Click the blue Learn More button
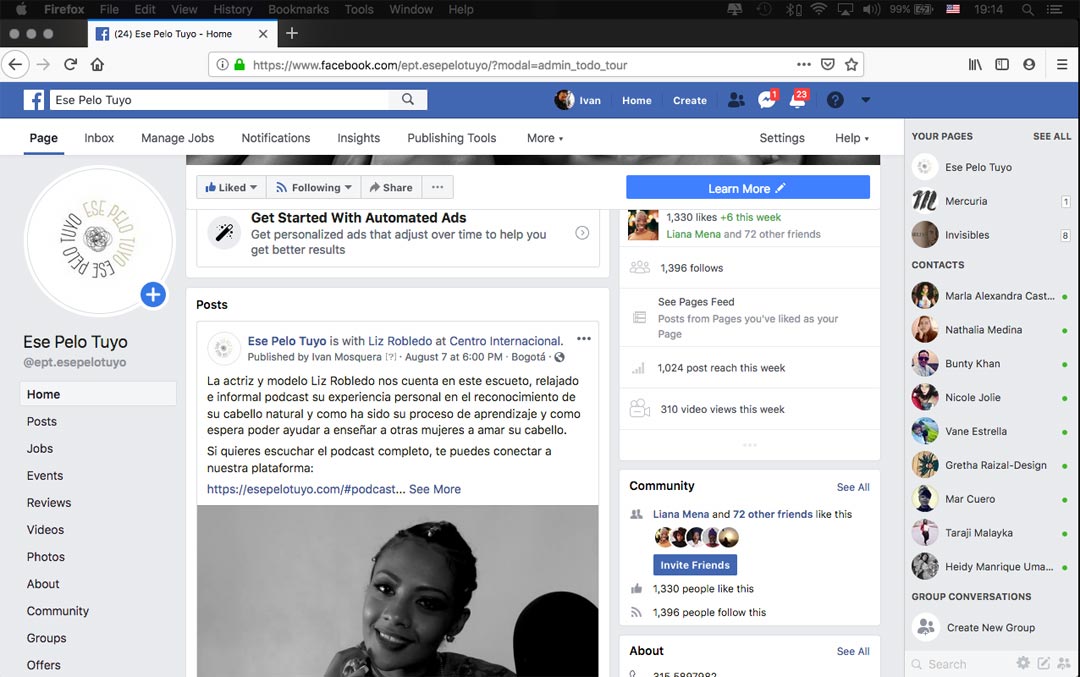Viewport: 1080px width, 677px height. click(747, 188)
